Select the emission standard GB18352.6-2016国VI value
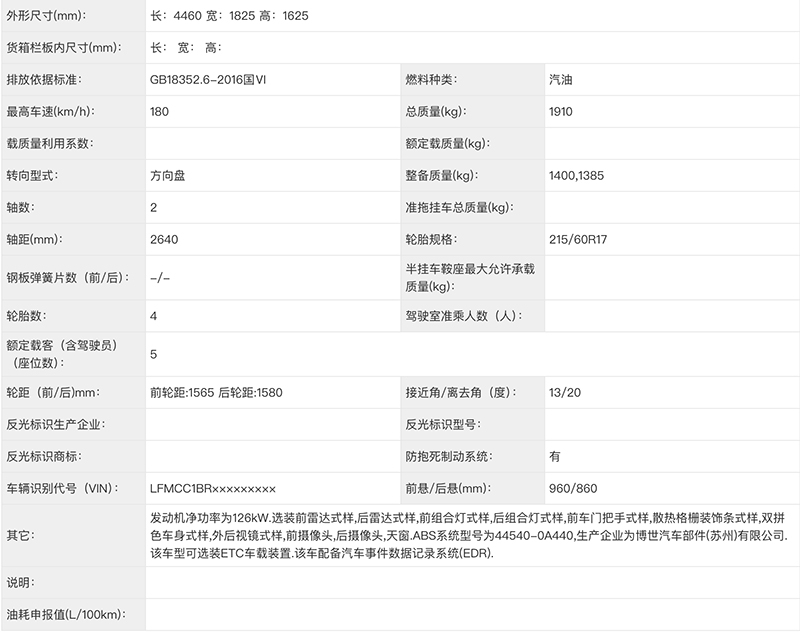This screenshot has height=633, width=800. (208, 80)
